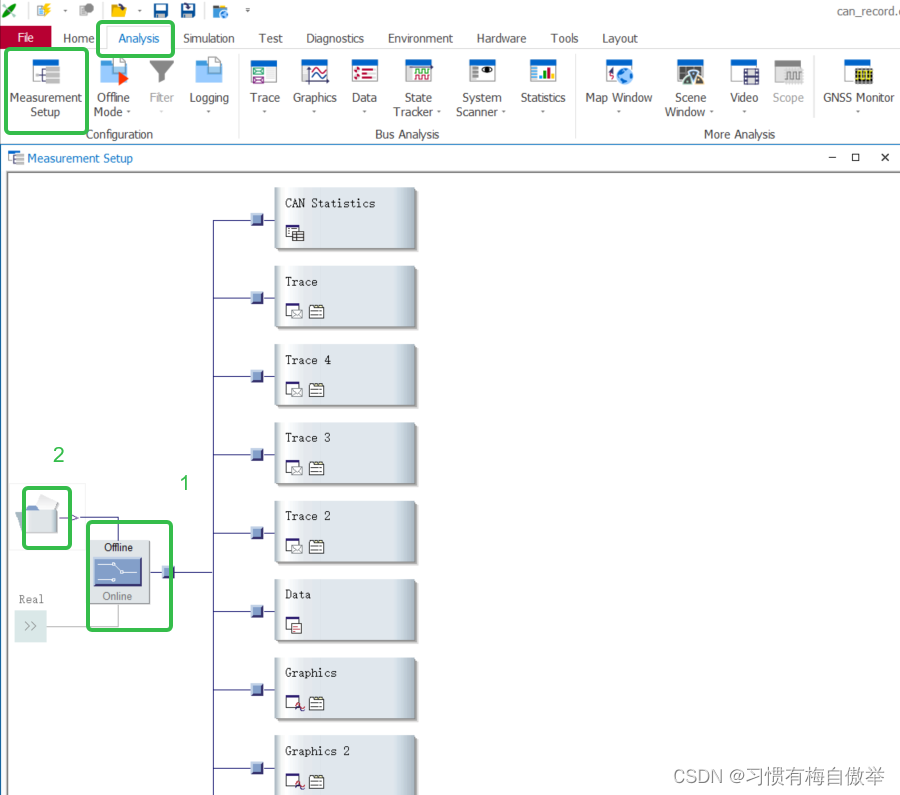Open the File menu tab
The height and width of the screenshot is (795, 900).
click(x=26, y=38)
